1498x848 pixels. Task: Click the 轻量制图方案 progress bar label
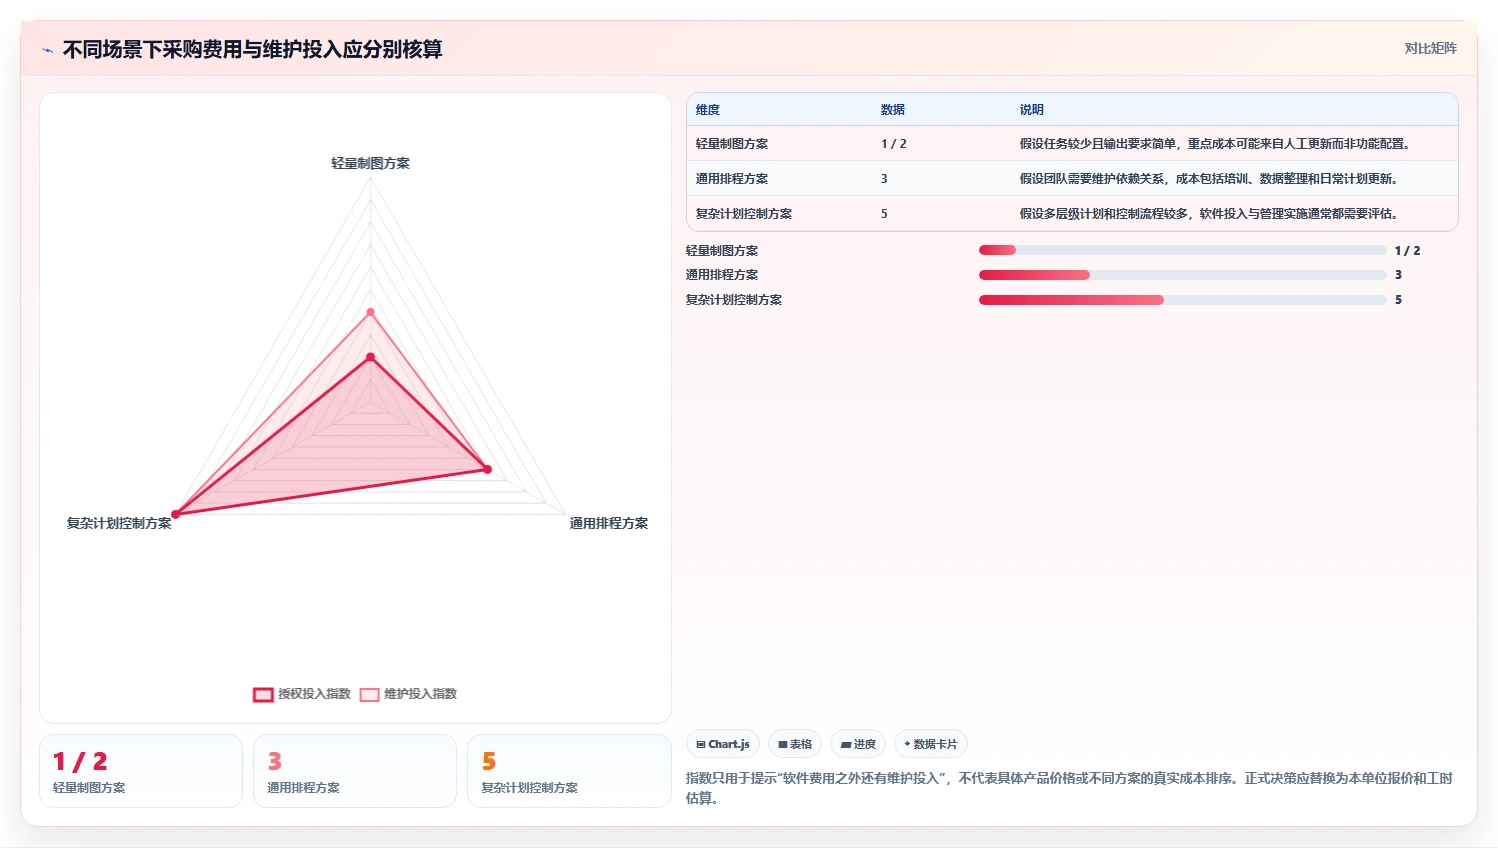coord(722,251)
